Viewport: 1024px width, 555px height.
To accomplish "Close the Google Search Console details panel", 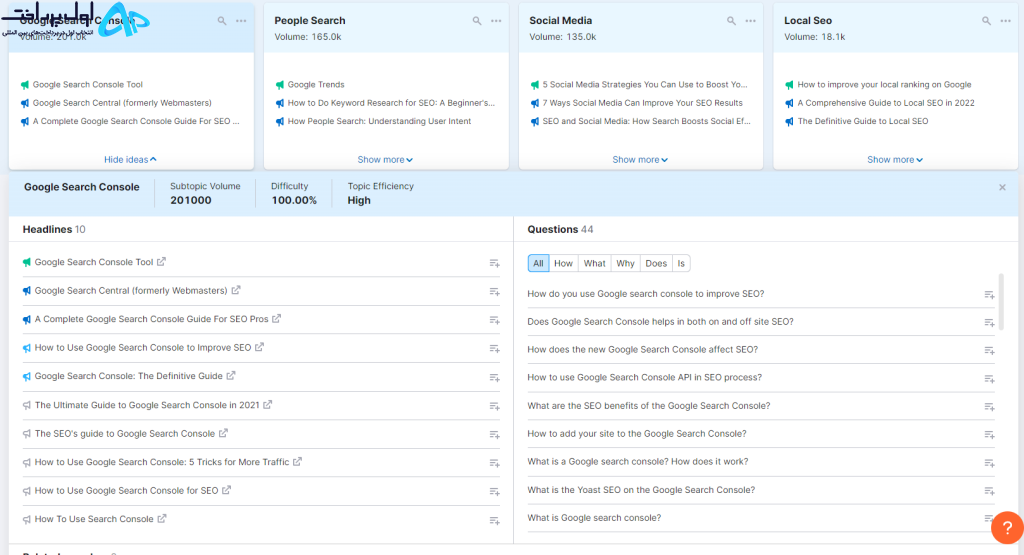I will 1002,187.
